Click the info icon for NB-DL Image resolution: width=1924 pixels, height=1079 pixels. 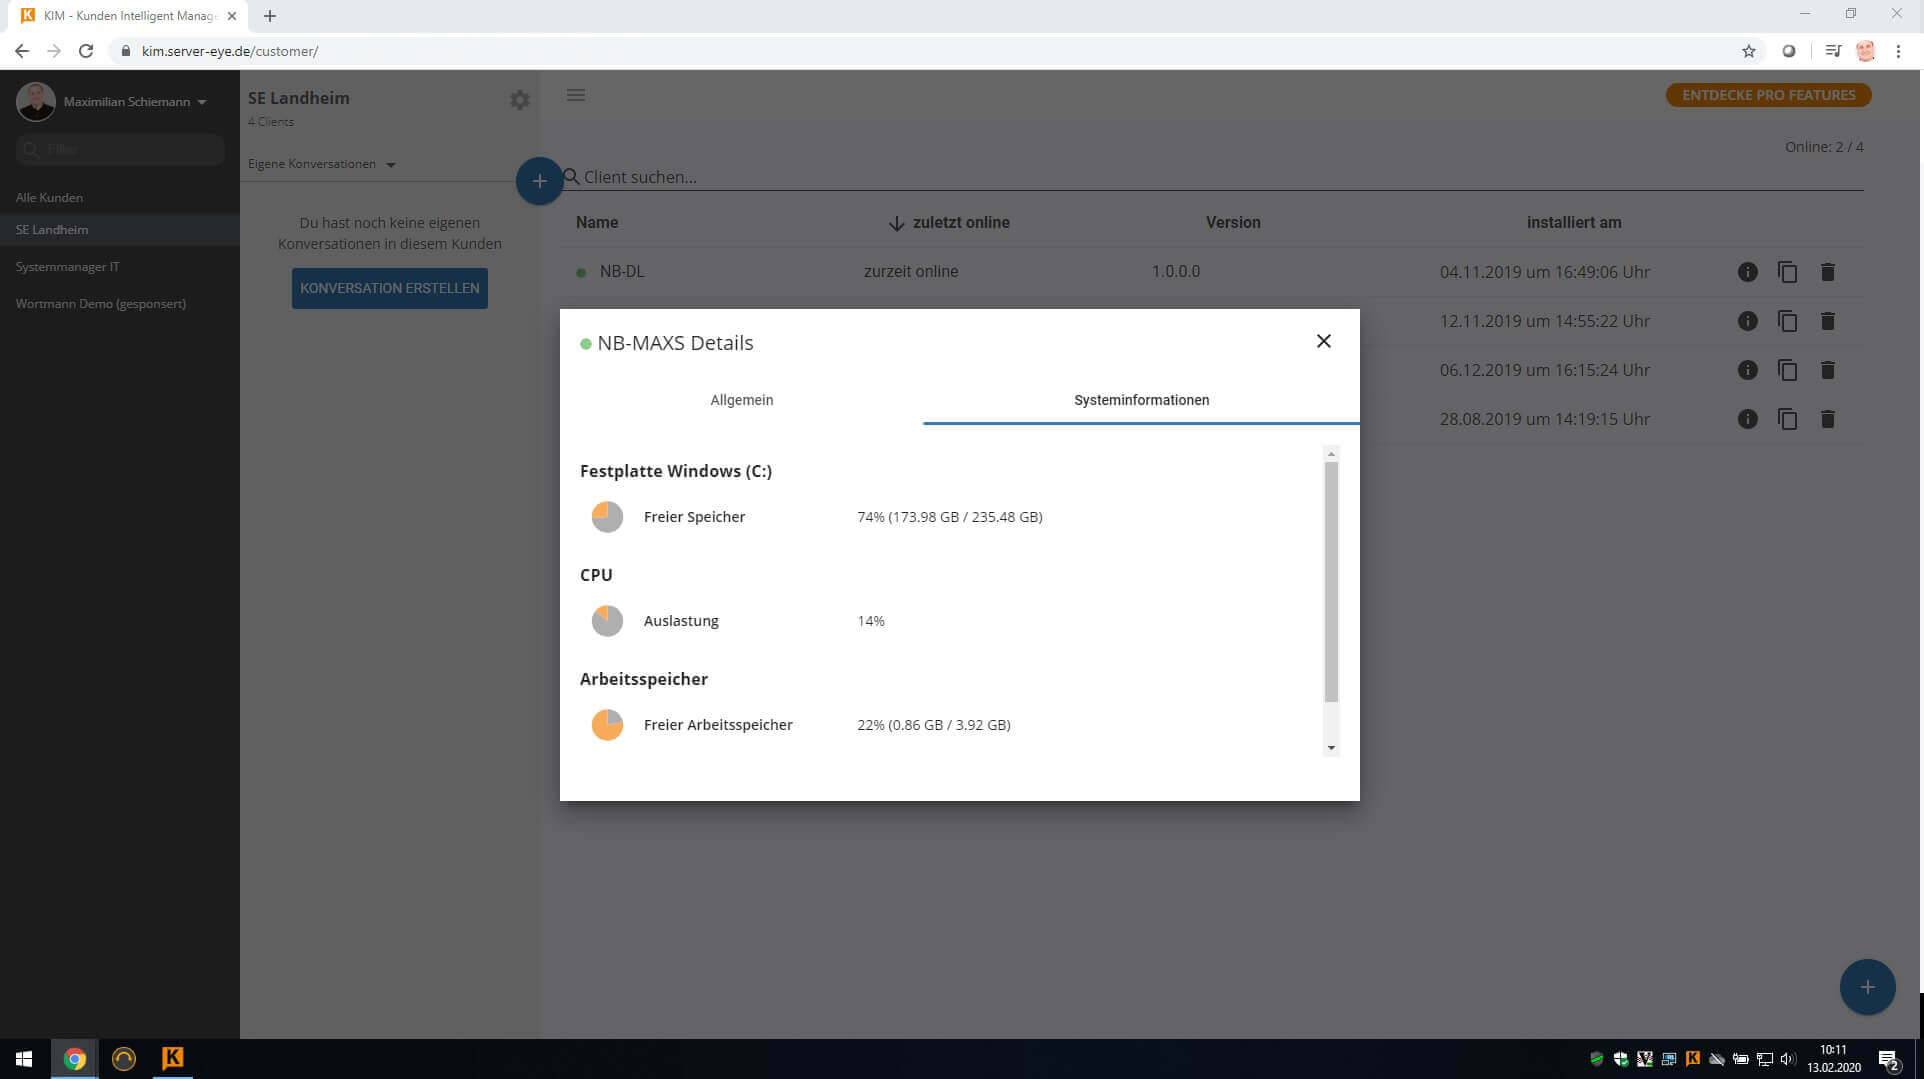point(1747,272)
